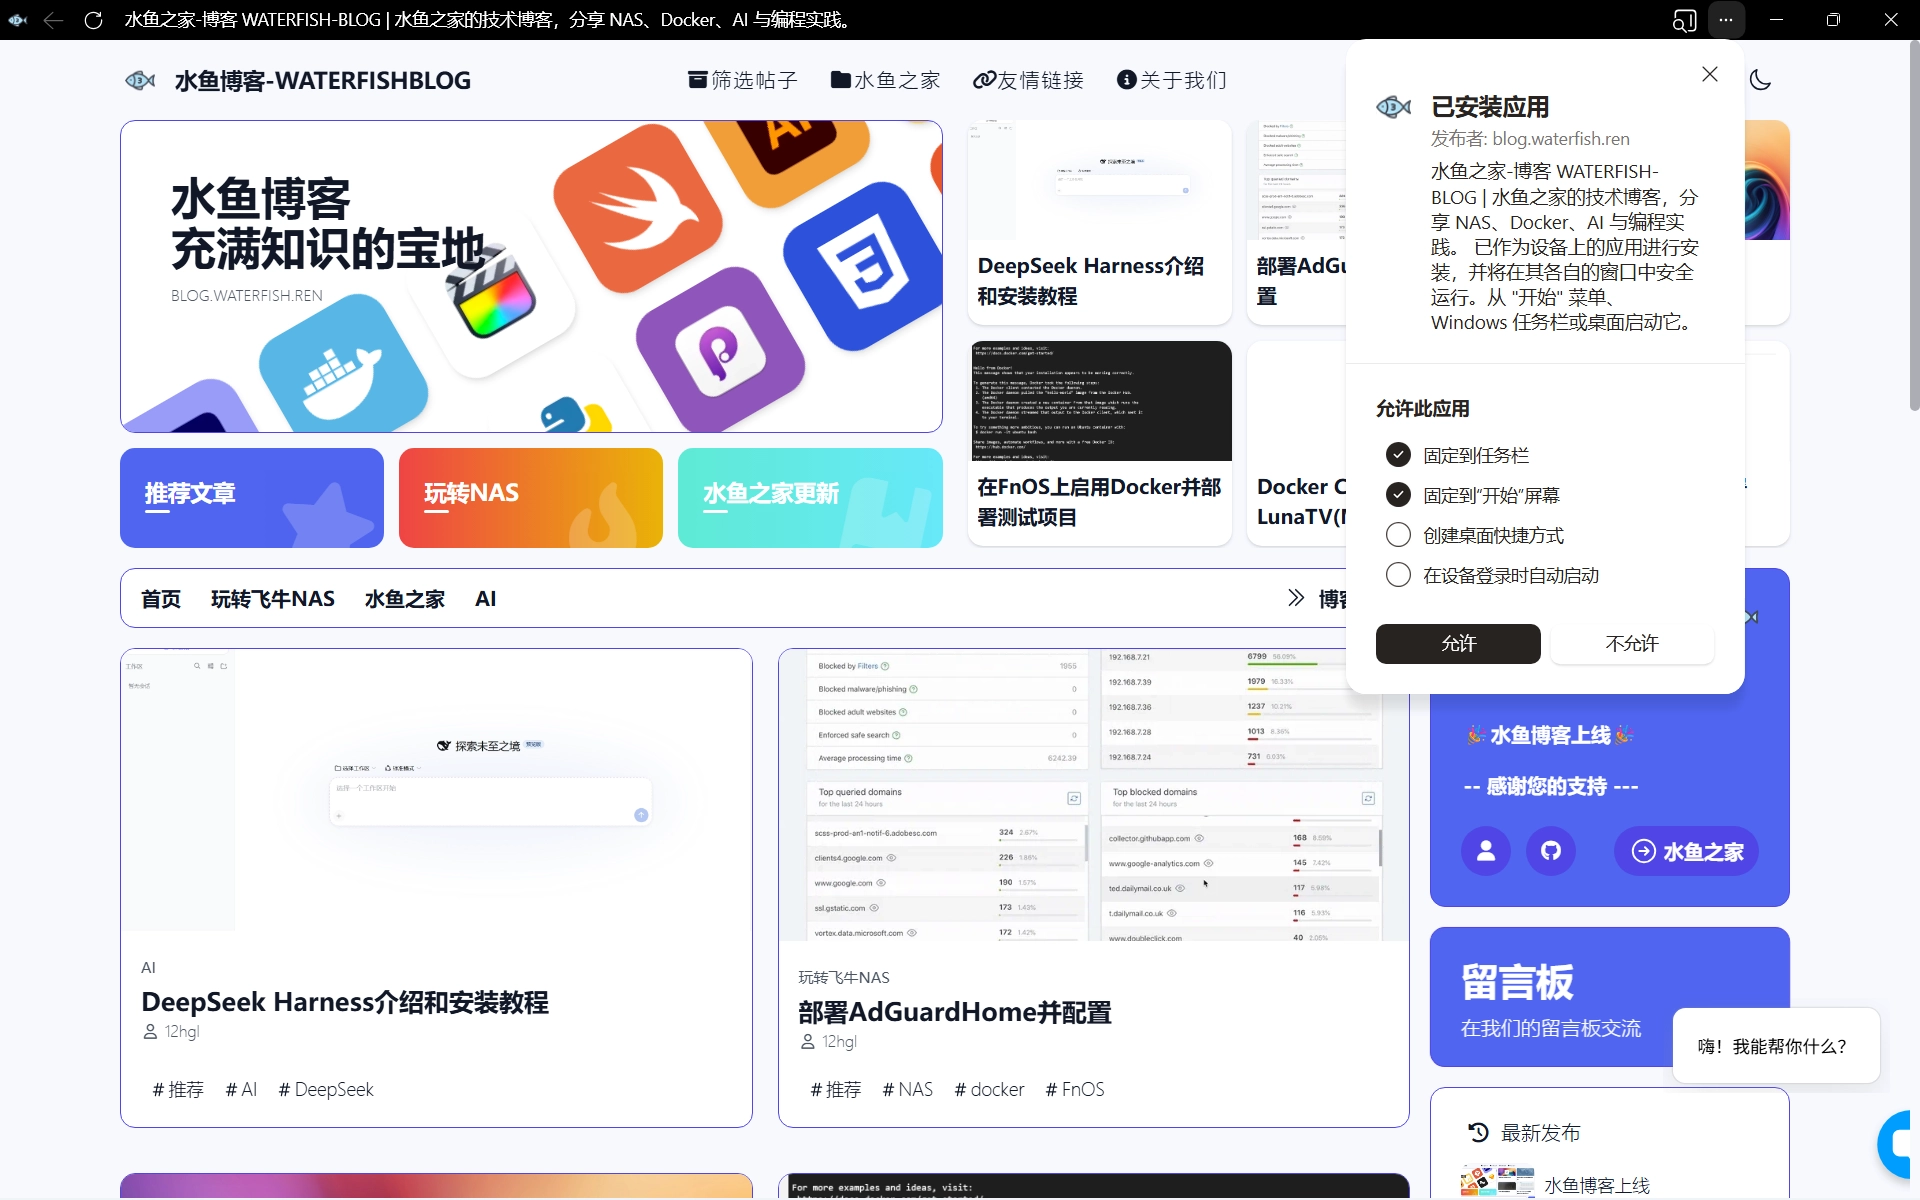The image size is (1920, 1200).
Task: Click the # NAS tag
Action: click(908, 1089)
